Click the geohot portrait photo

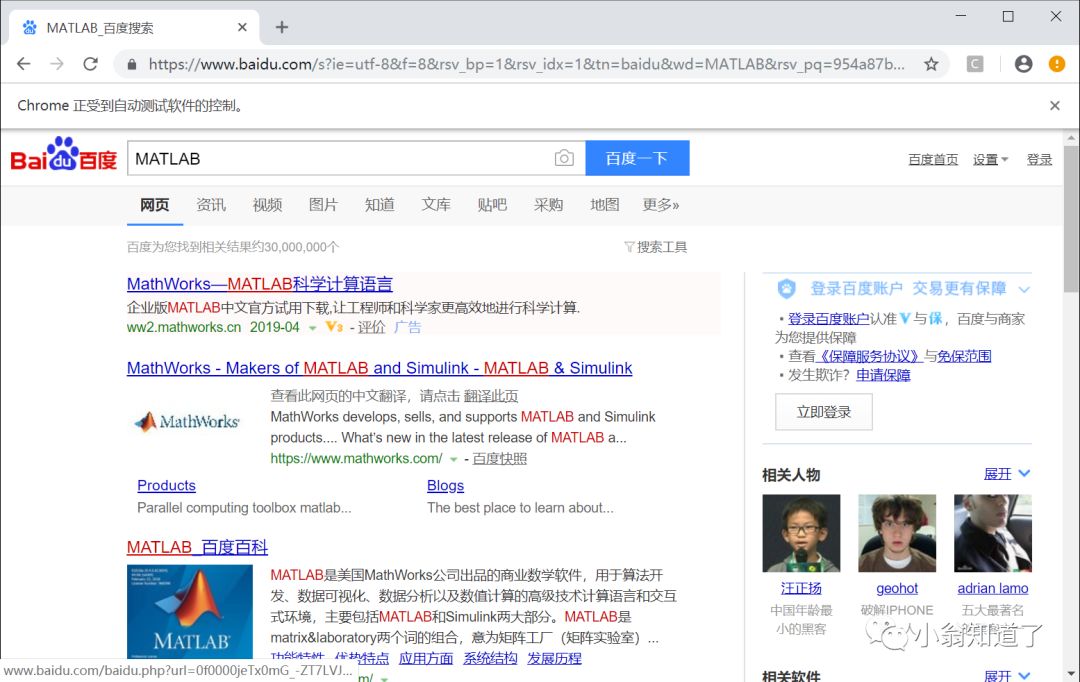(897, 533)
